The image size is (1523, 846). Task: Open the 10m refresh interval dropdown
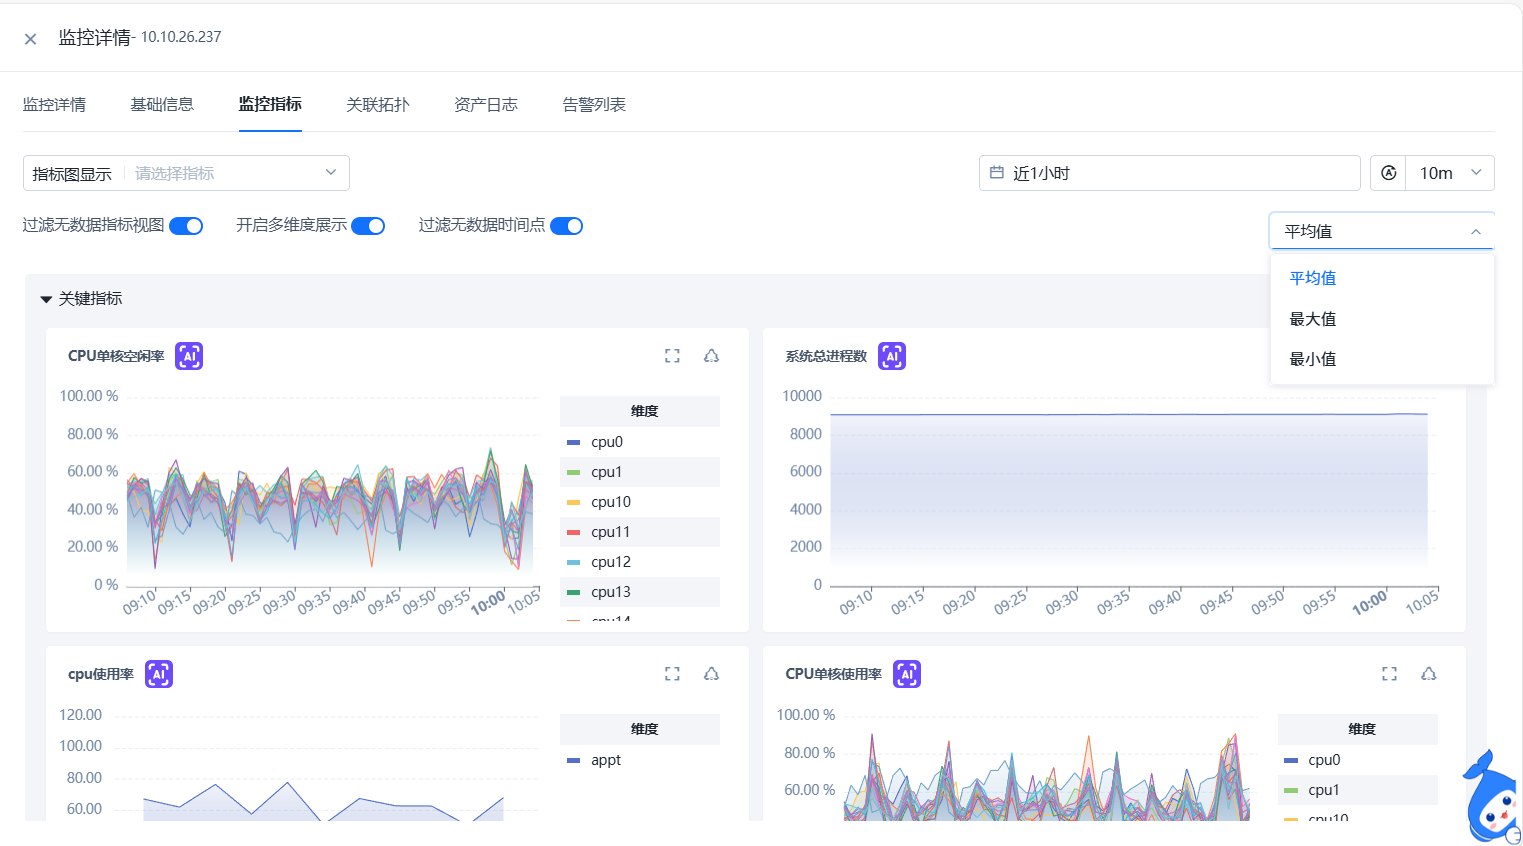tap(1449, 173)
